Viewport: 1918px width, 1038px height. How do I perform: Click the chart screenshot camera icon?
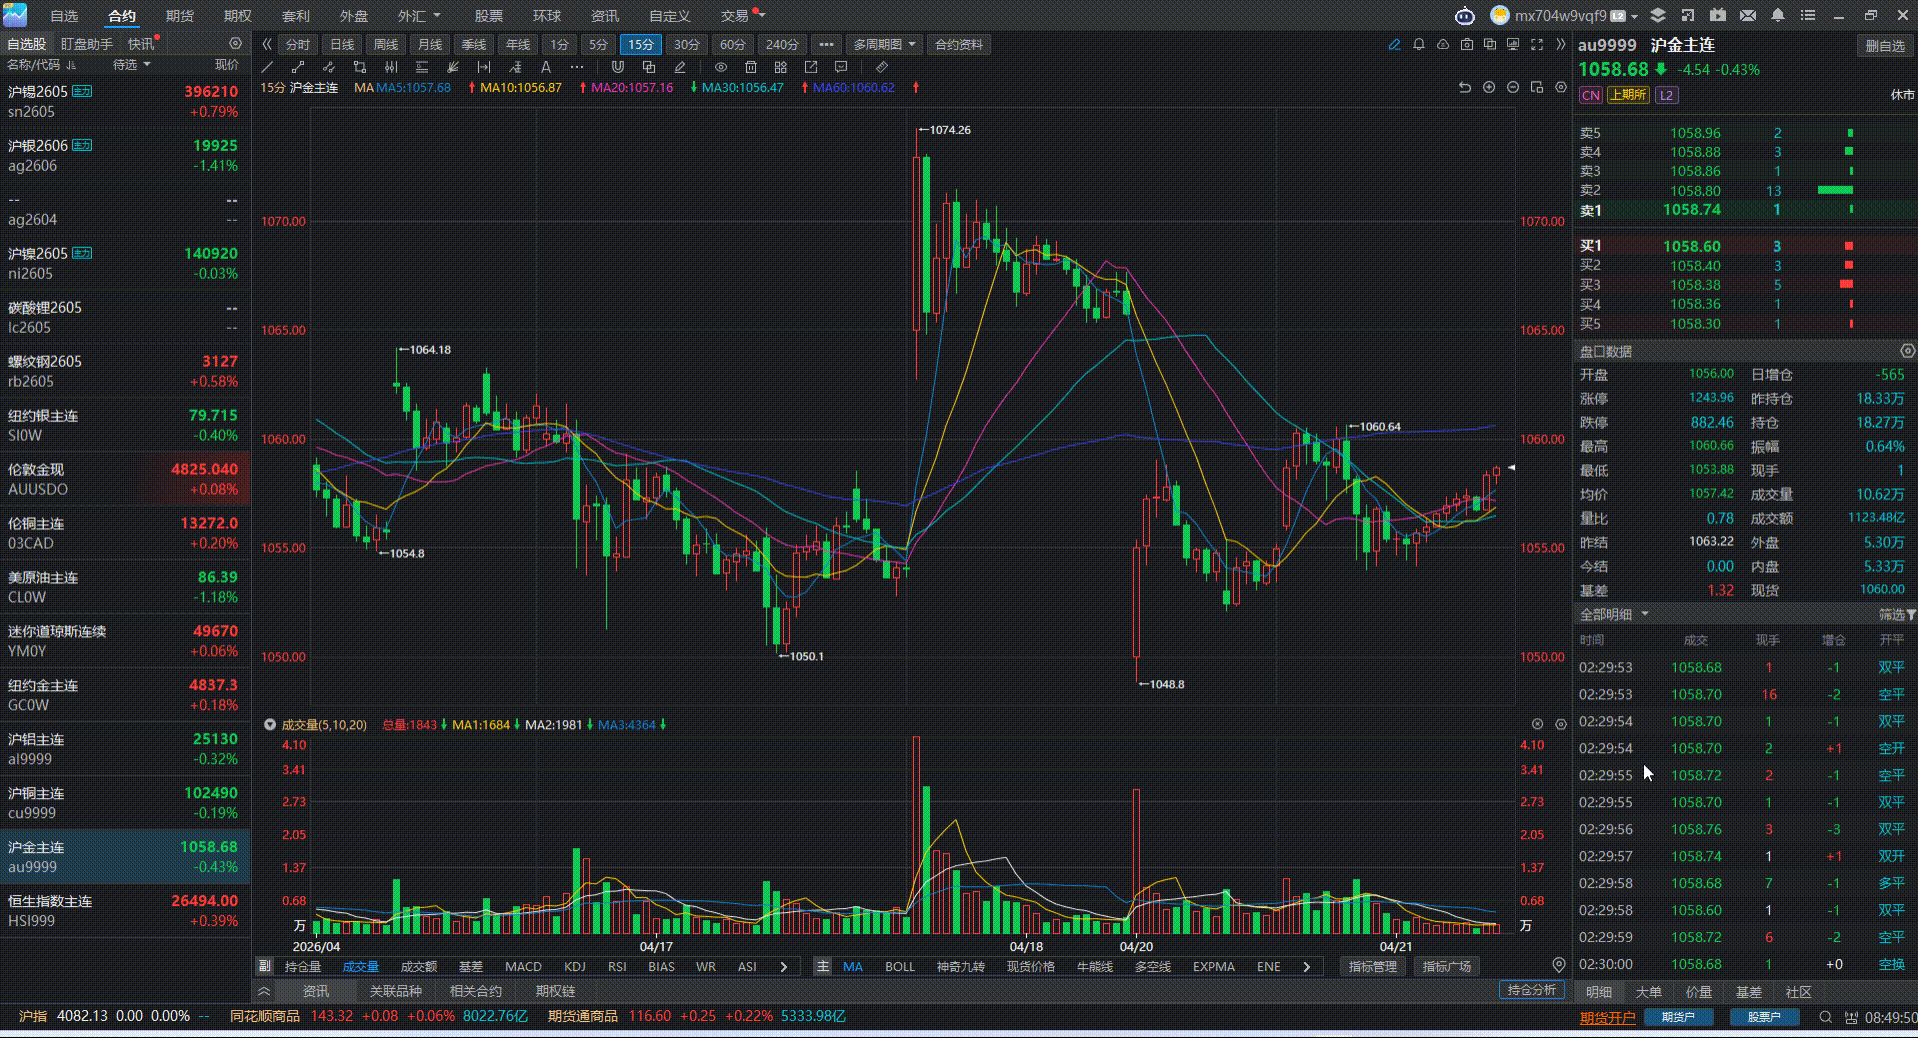1467,44
